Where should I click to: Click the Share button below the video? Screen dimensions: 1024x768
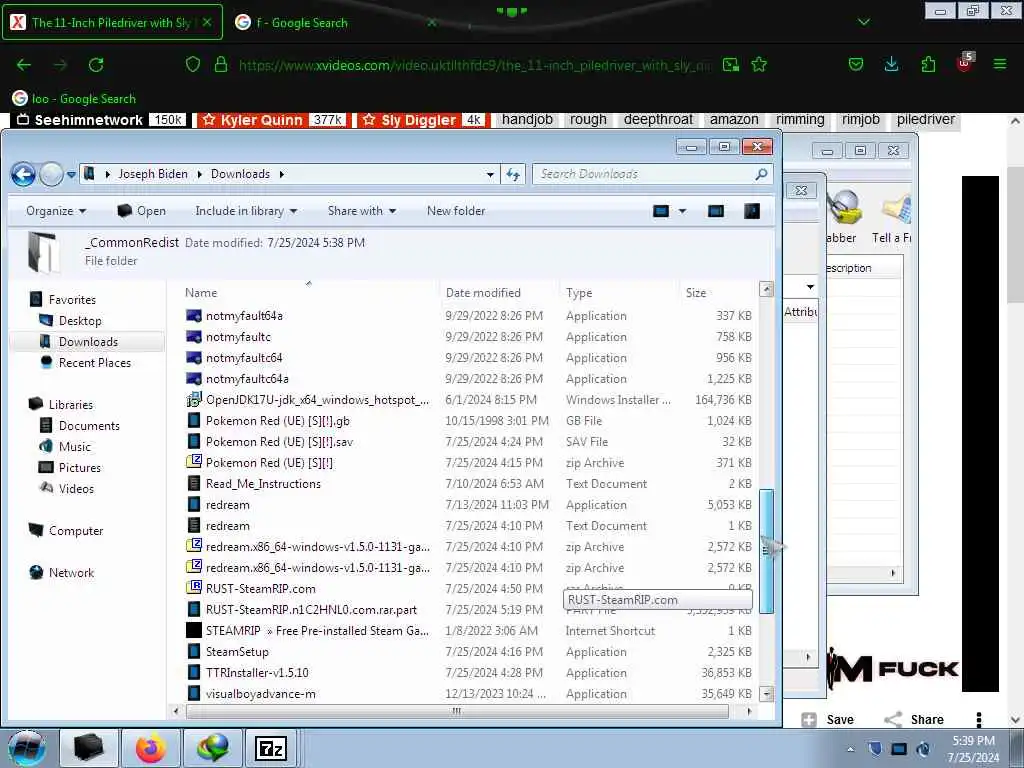[914, 720]
